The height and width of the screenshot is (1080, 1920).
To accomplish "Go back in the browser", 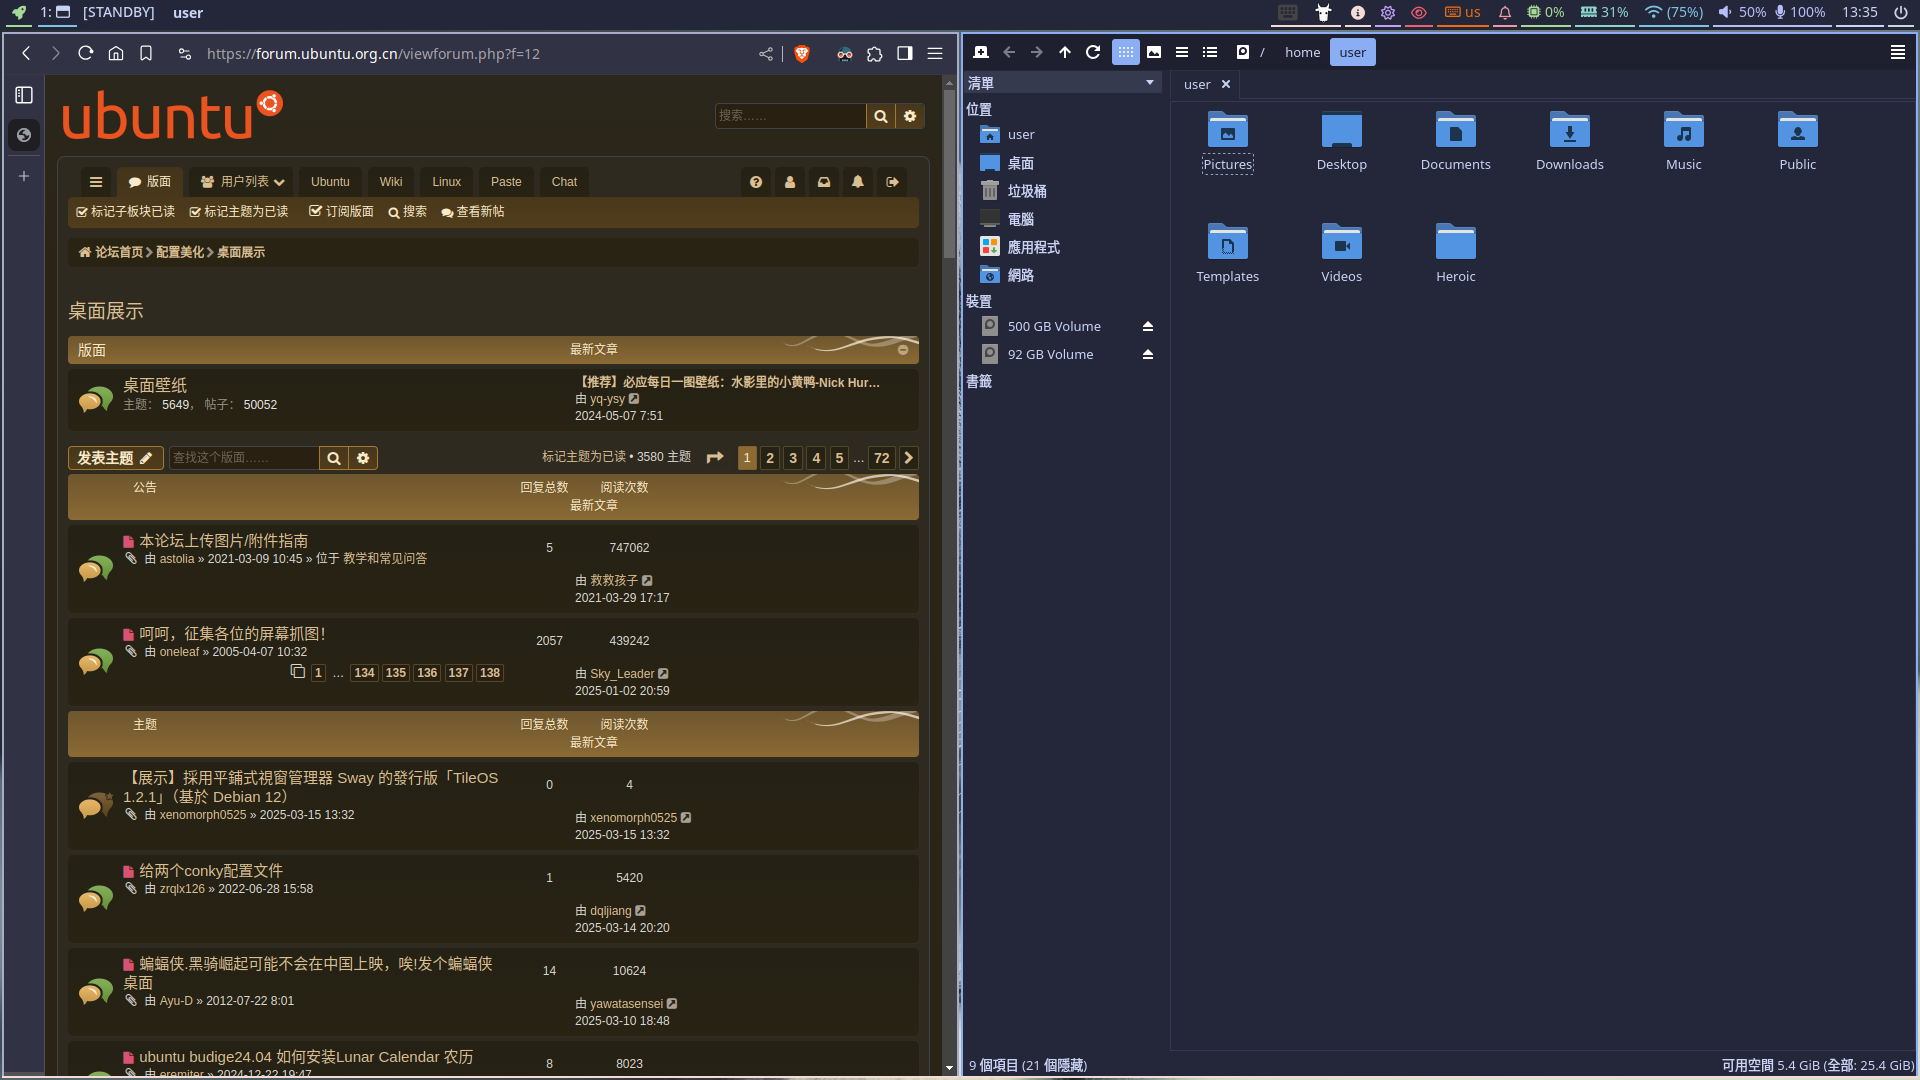I will [26, 54].
